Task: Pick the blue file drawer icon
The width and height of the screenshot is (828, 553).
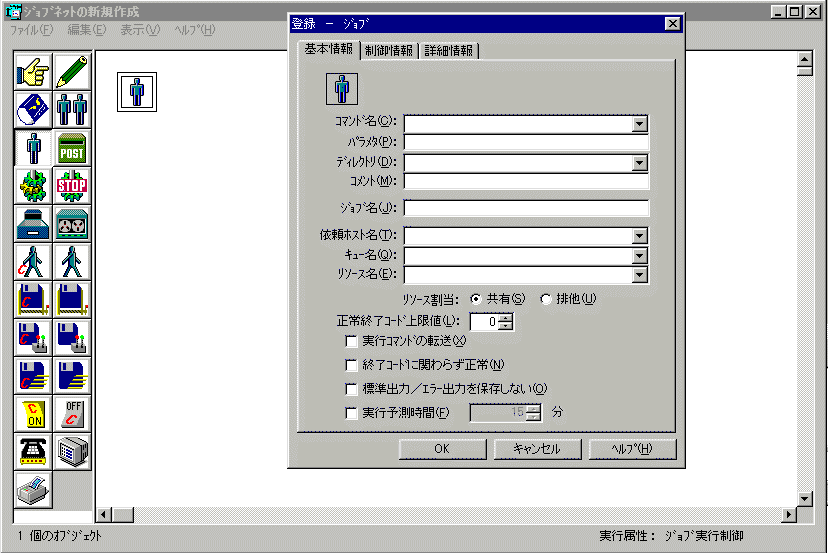Action: click(x=33, y=224)
